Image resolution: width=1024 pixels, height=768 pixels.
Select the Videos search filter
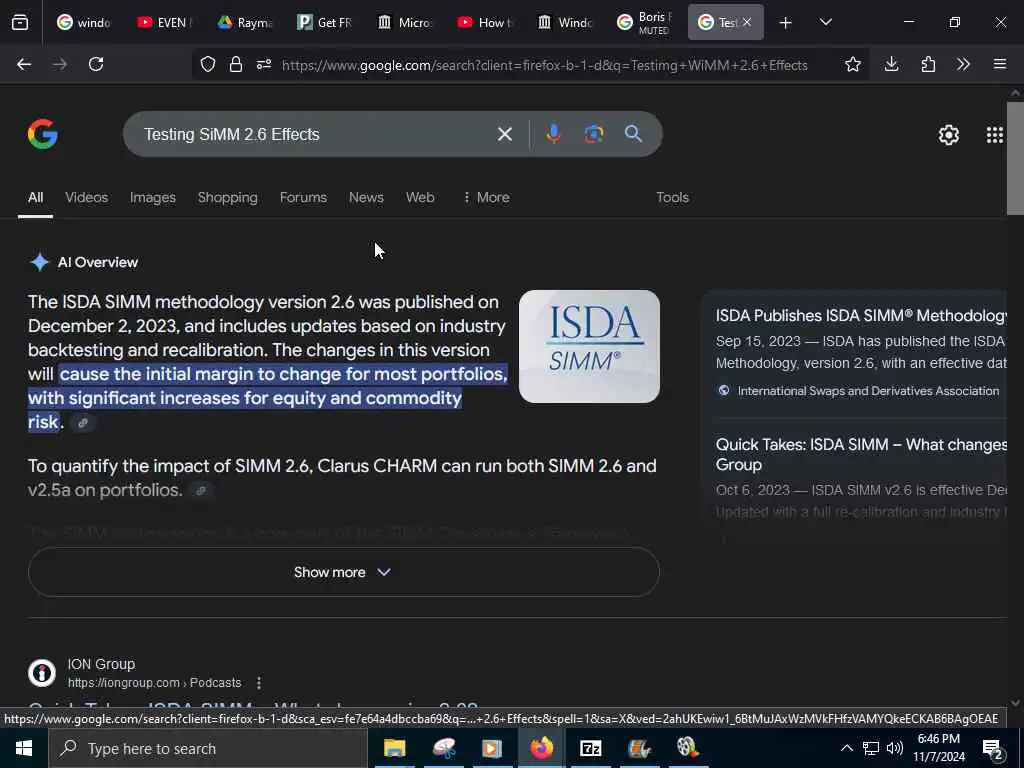[87, 197]
